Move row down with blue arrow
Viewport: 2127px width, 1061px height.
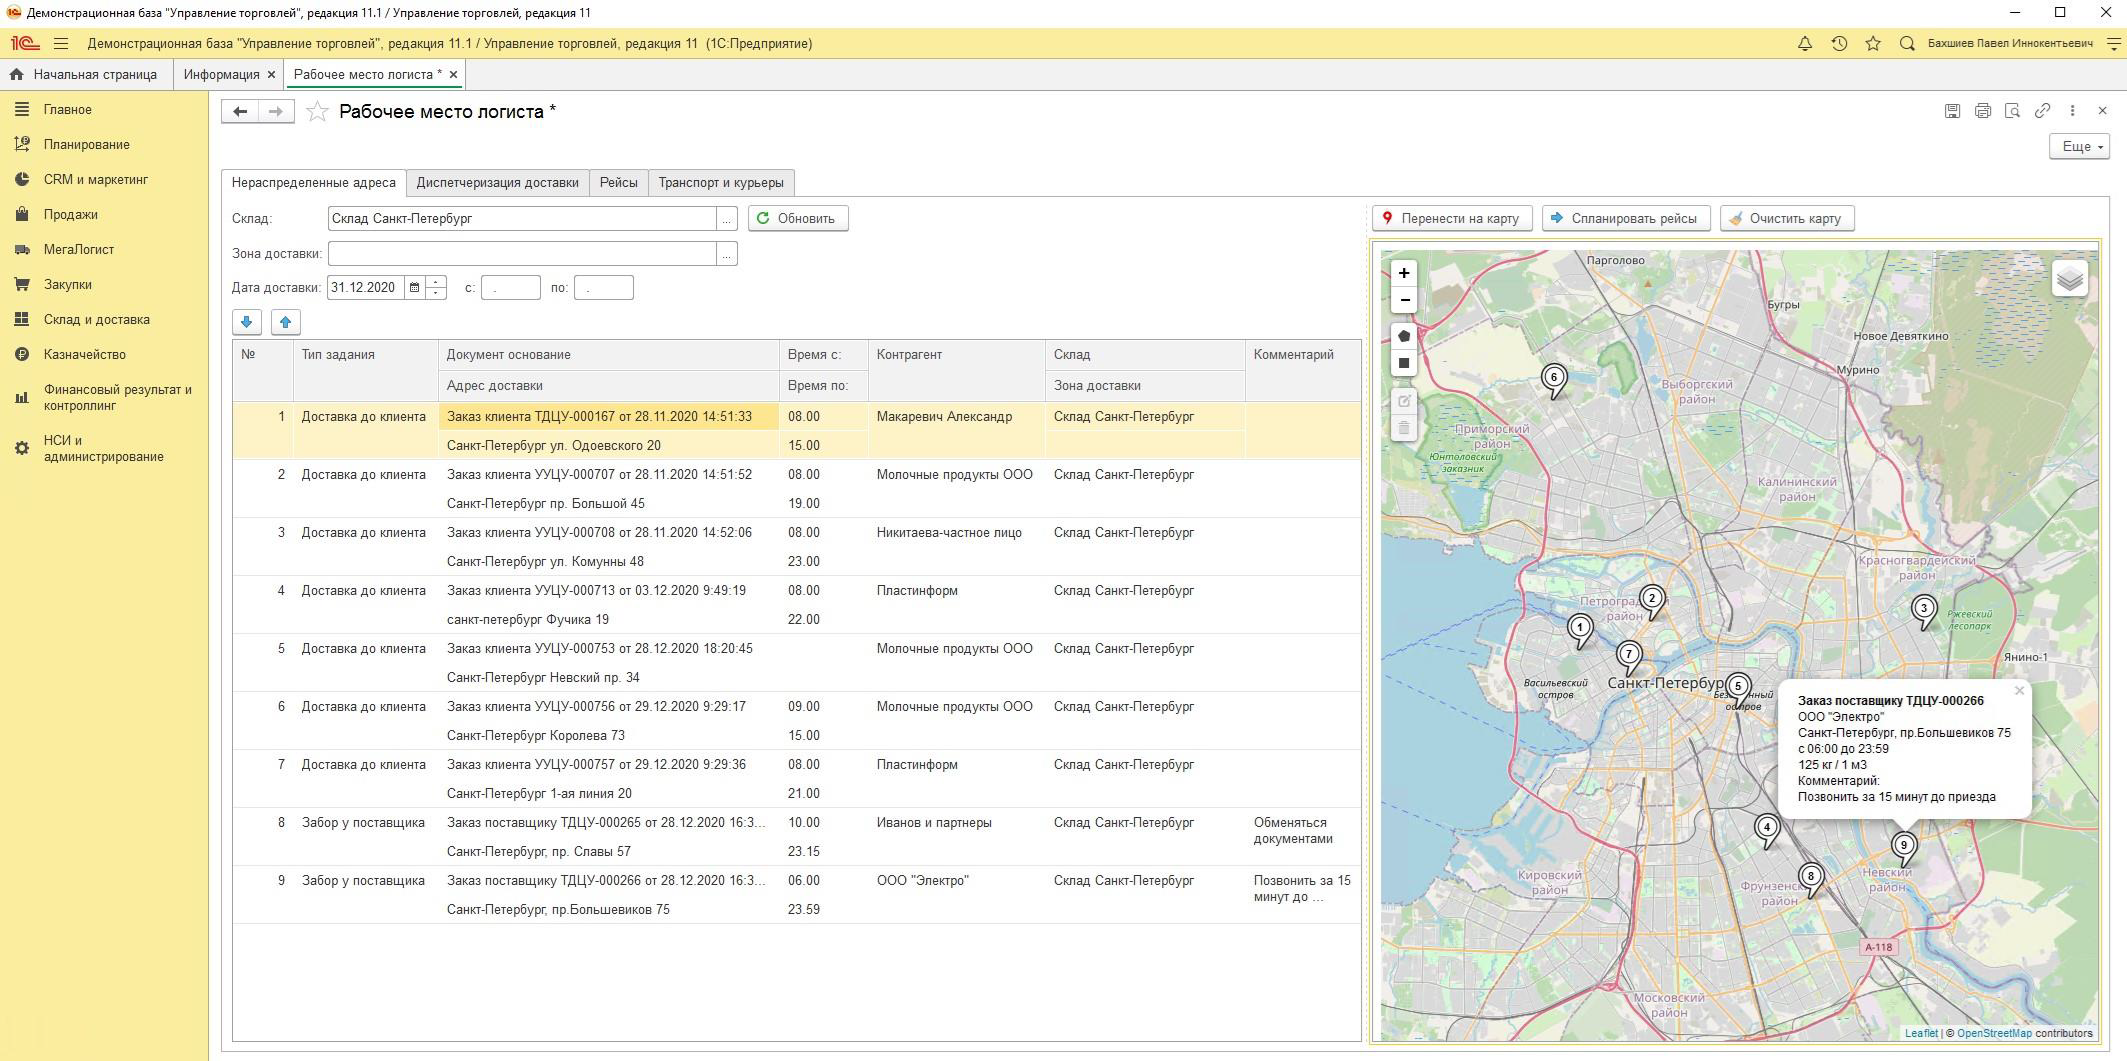[x=247, y=322]
